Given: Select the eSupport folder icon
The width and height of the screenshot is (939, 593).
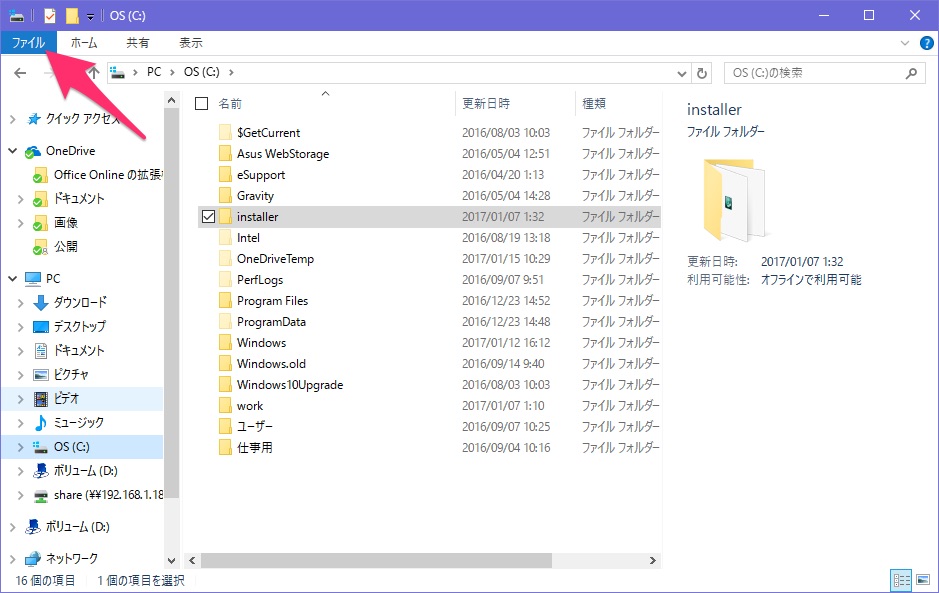Looking at the screenshot, I should coord(225,174).
